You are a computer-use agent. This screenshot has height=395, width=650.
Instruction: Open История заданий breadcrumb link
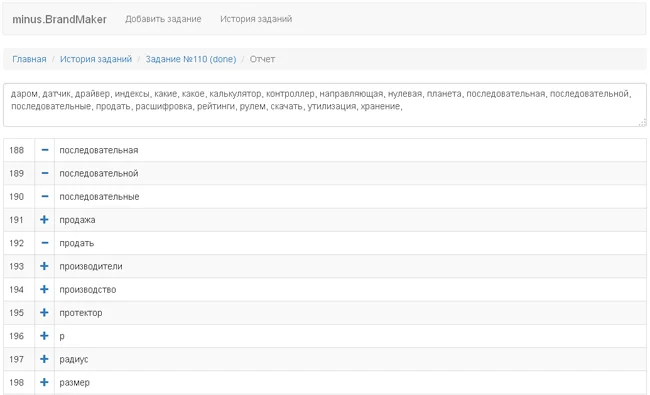click(x=96, y=59)
